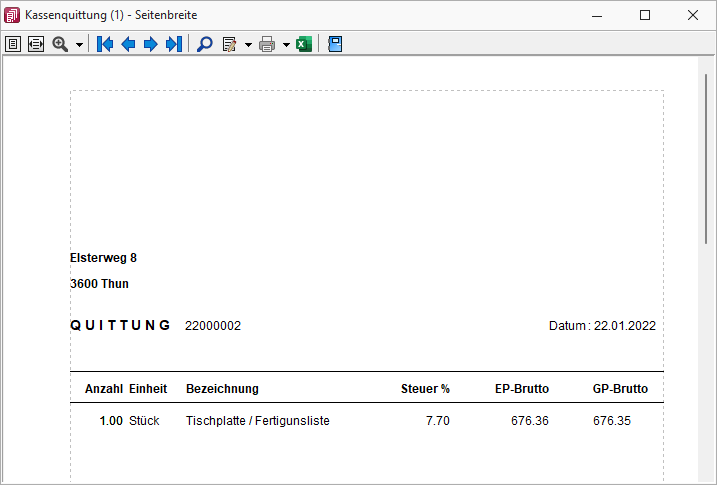717x485 pixels.
Task: Click the Bezeichnung column header
Action: [x=222, y=389]
